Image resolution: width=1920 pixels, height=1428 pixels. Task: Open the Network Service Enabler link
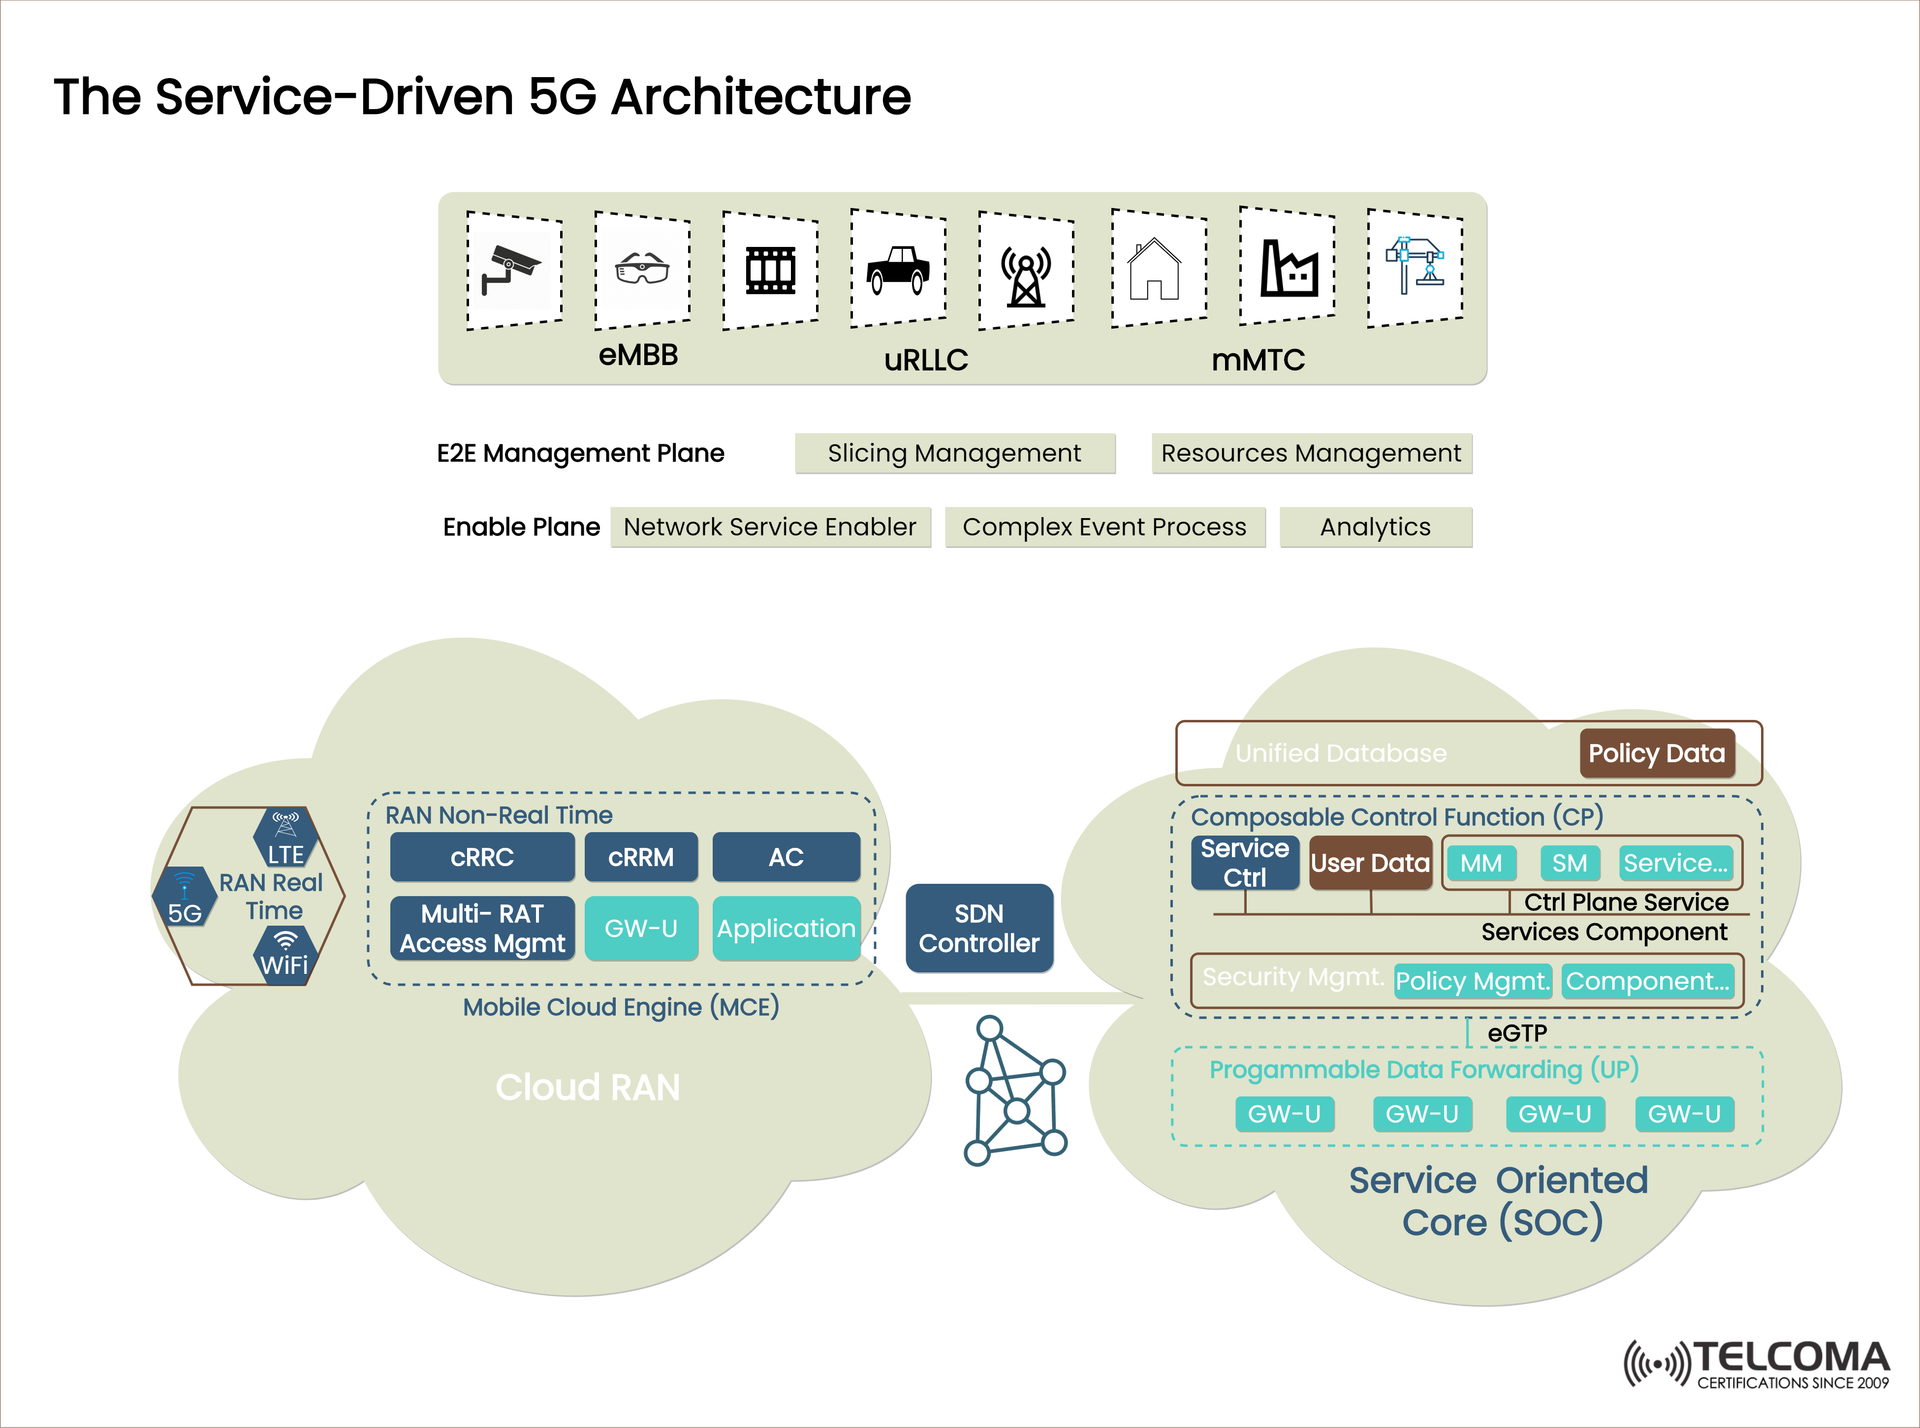click(x=770, y=527)
